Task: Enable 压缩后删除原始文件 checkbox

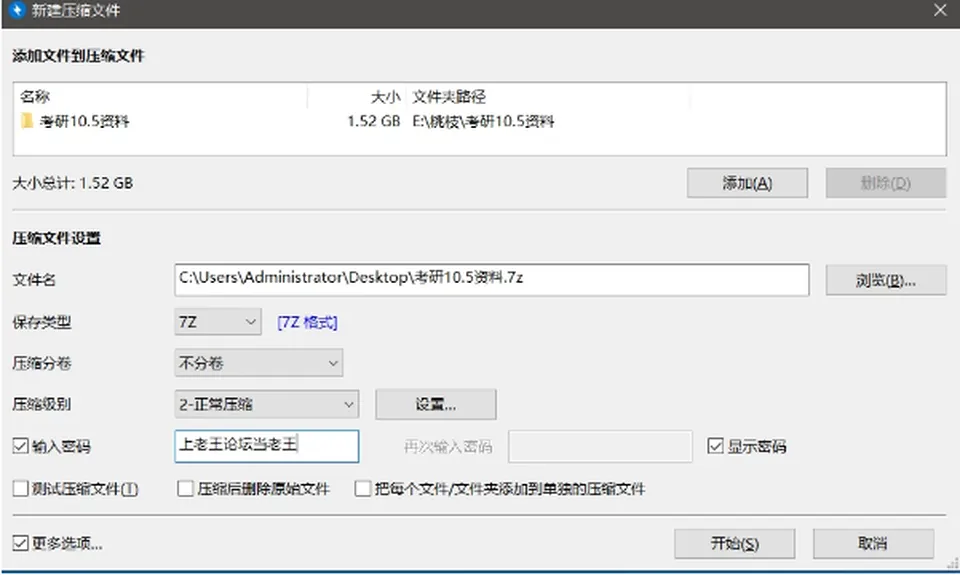Action: (185, 489)
